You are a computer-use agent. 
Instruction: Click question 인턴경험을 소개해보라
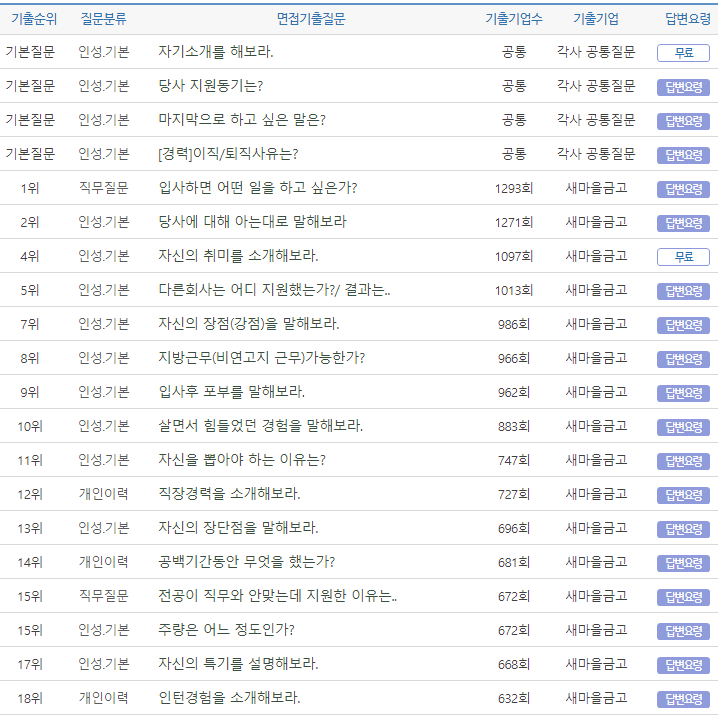click(229, 698)
